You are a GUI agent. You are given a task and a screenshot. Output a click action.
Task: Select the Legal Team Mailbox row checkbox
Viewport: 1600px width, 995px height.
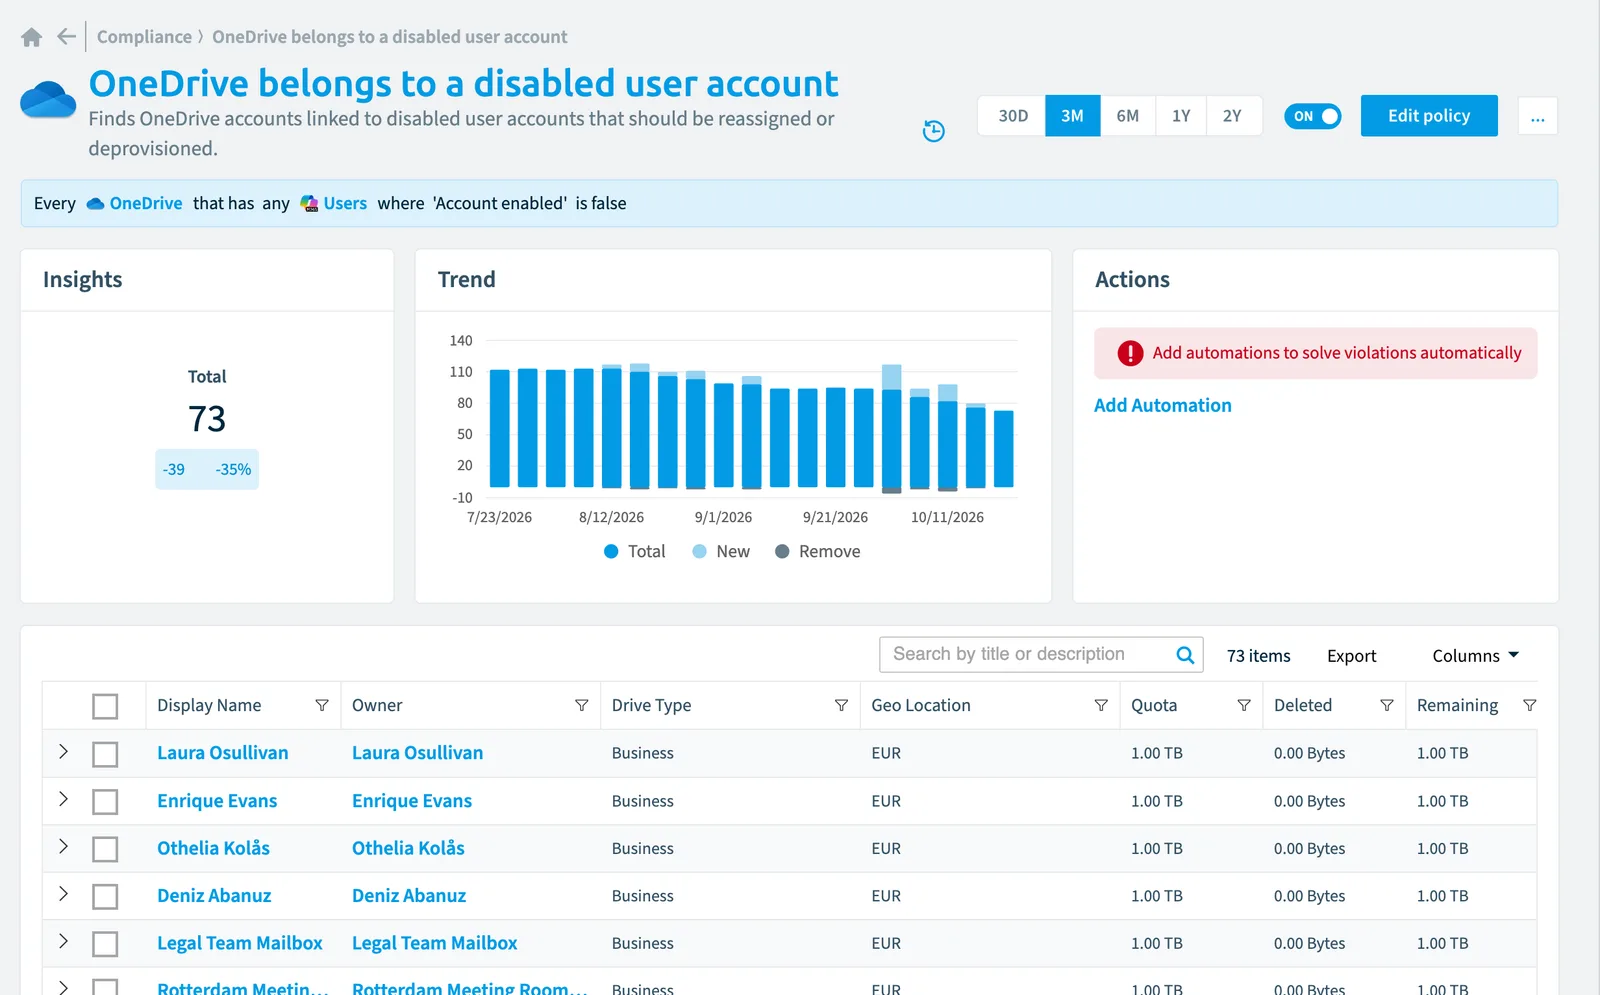point(105,944)
